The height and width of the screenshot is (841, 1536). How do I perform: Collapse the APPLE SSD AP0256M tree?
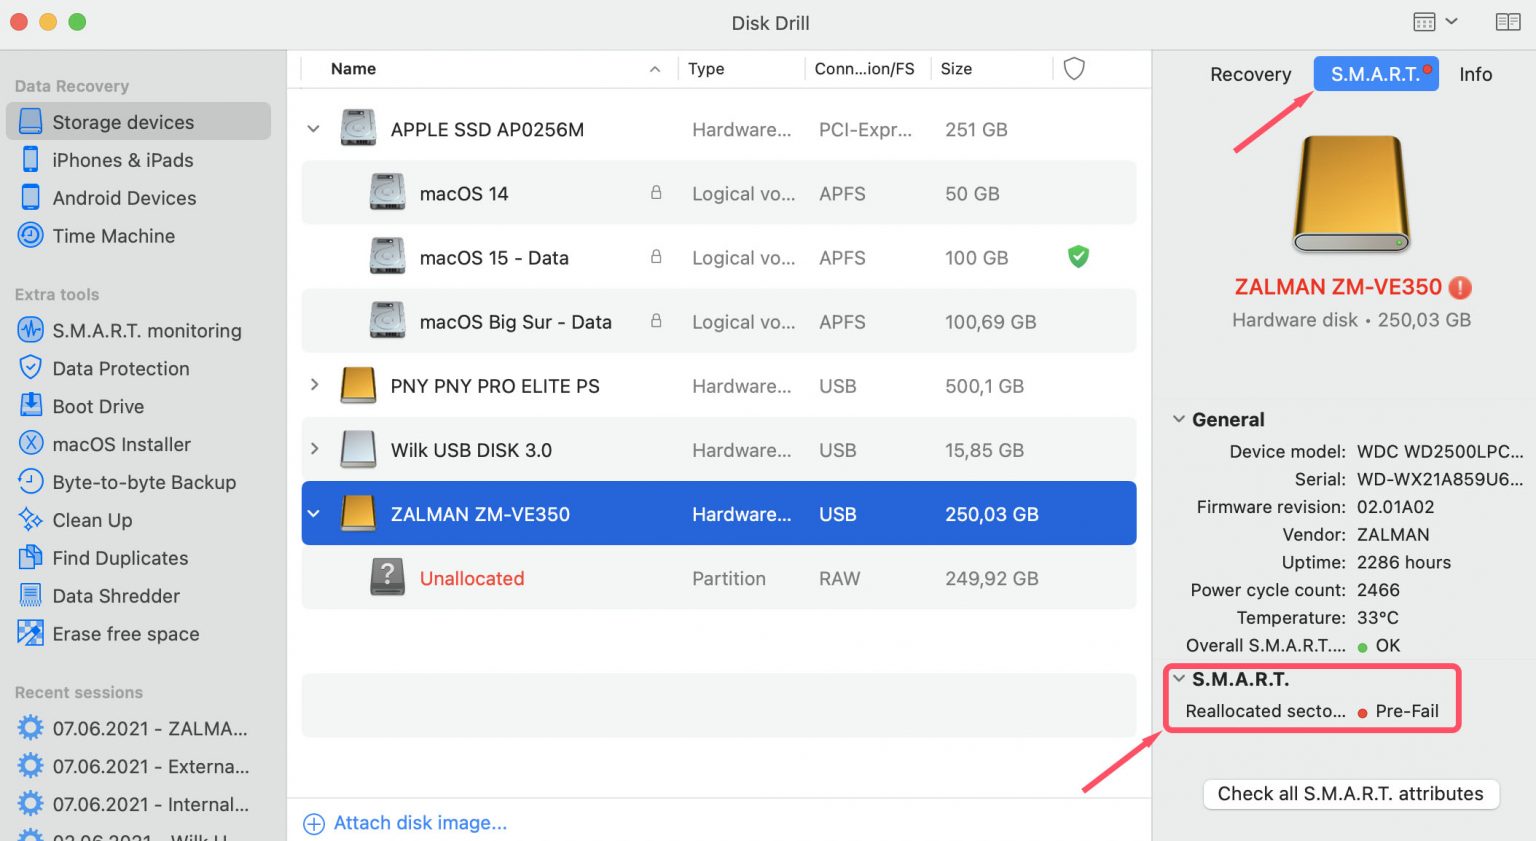(313, 129)
